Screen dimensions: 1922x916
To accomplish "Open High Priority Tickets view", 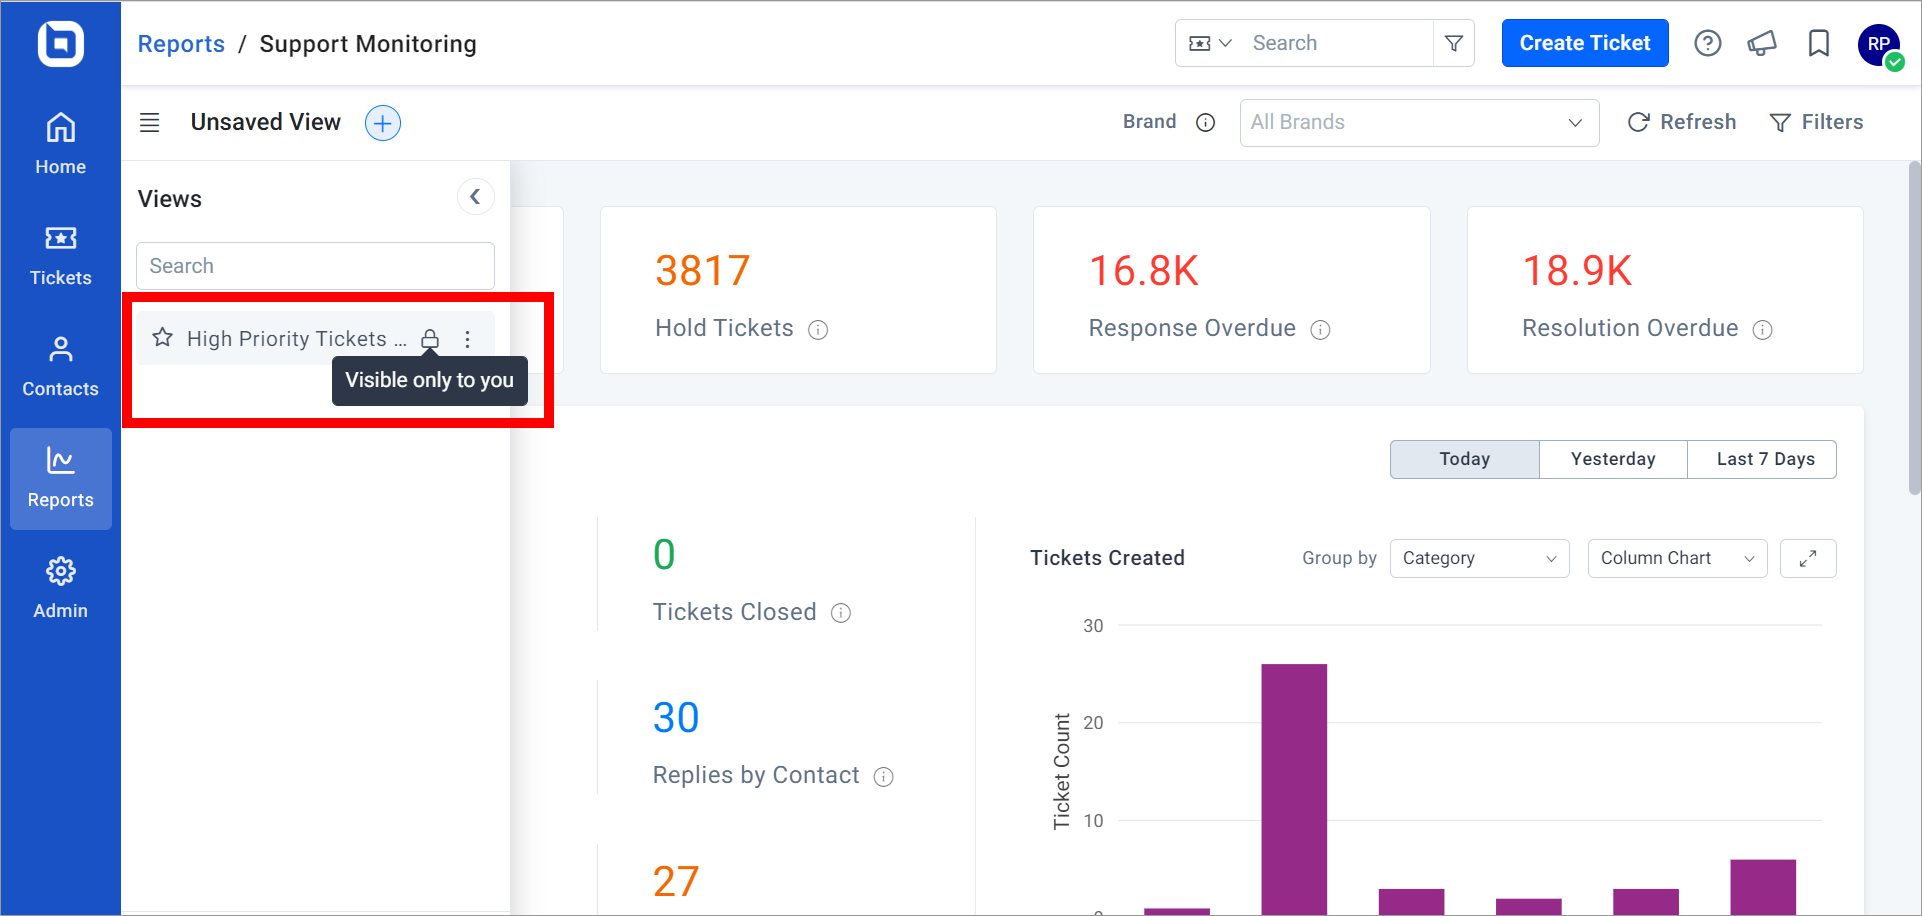I will [x=297, y=339].
